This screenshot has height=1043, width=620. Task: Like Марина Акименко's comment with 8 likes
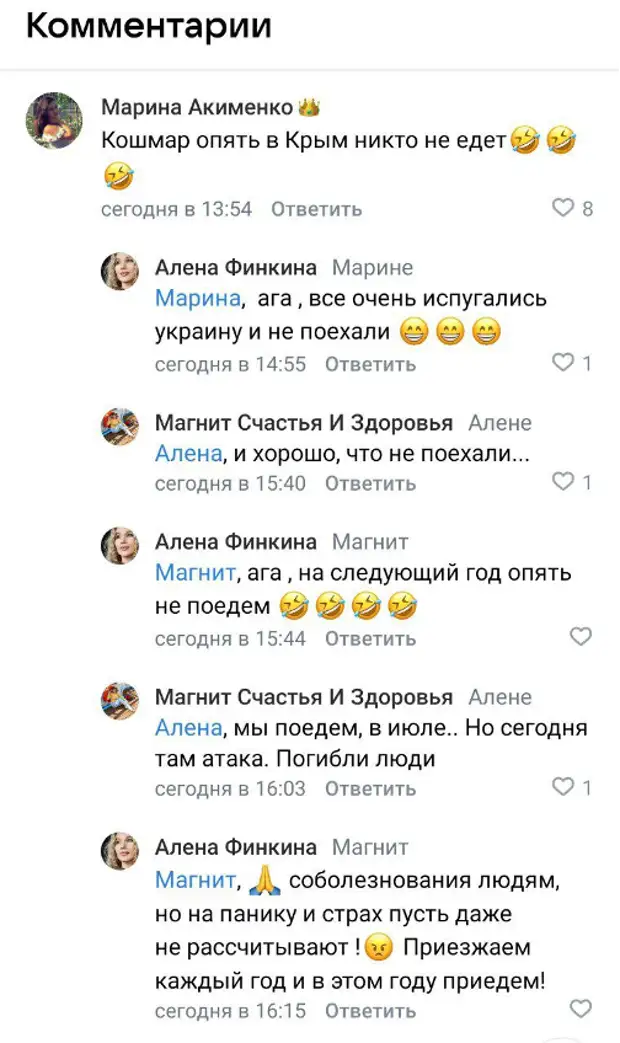pyautogui.click(x=565, y=209)
